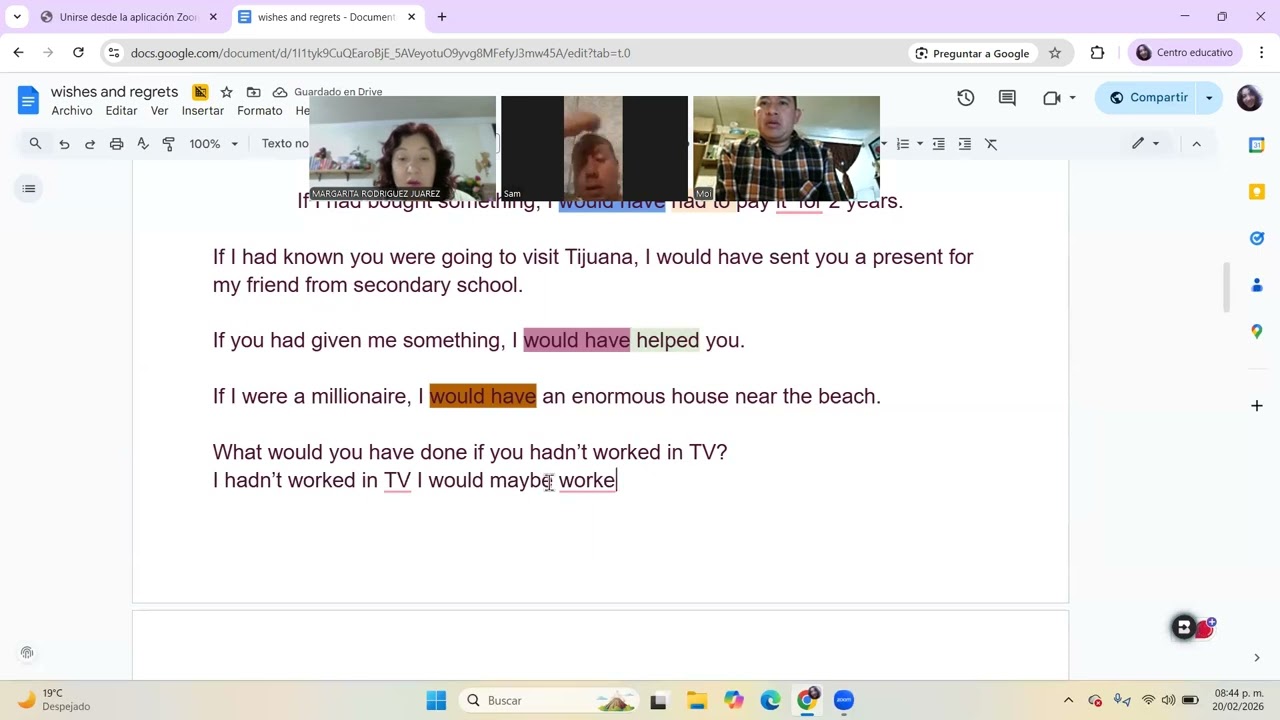Collapse the toolbar with the chevron up
Viewport: 1280px width, 720px height.
[1196, 144]
